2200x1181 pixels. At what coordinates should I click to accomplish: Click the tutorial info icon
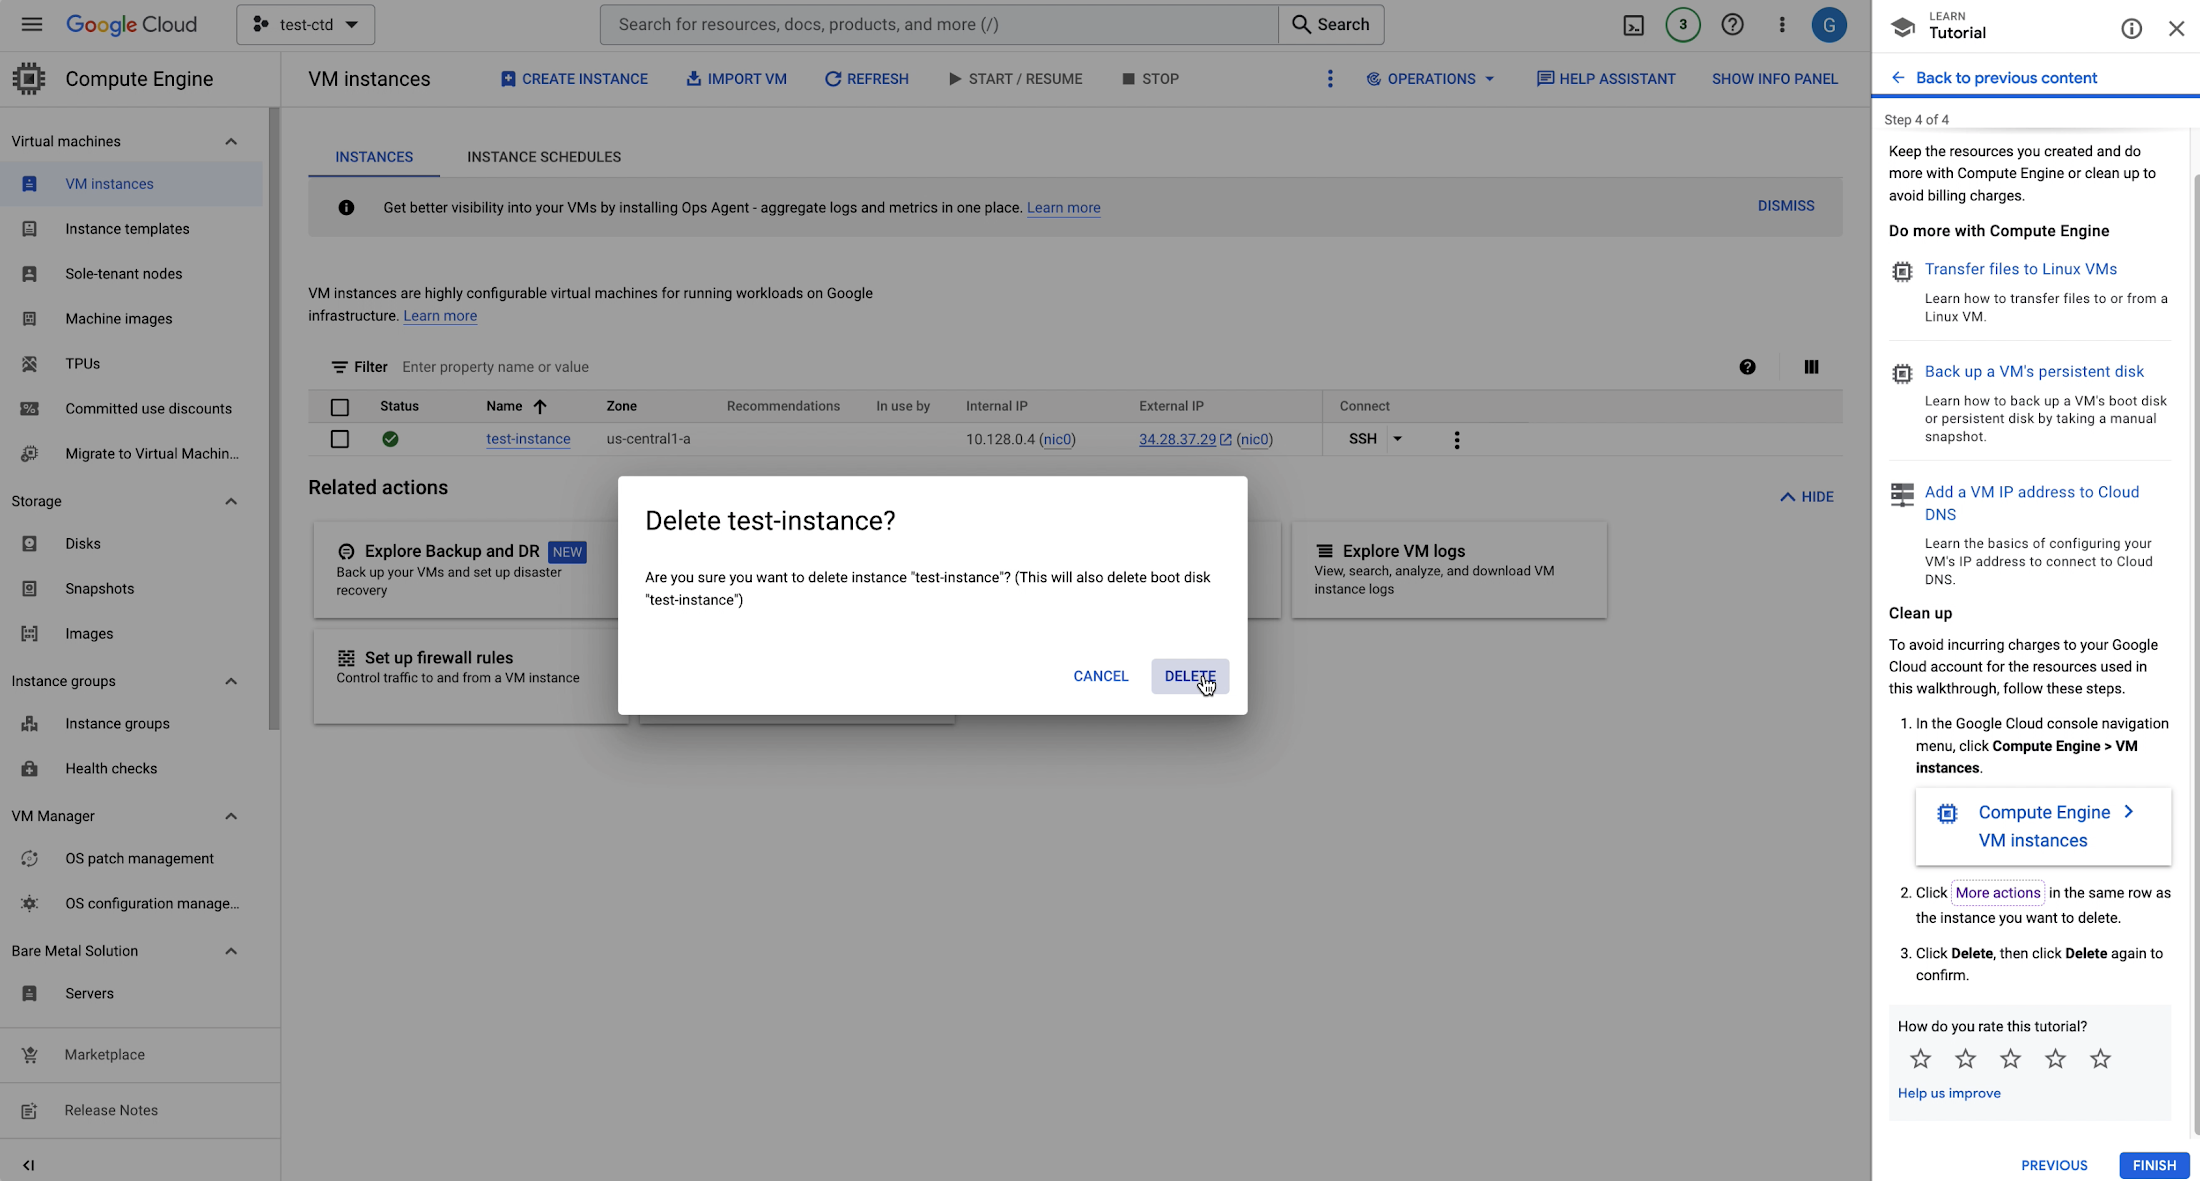tap(2131, 28)
